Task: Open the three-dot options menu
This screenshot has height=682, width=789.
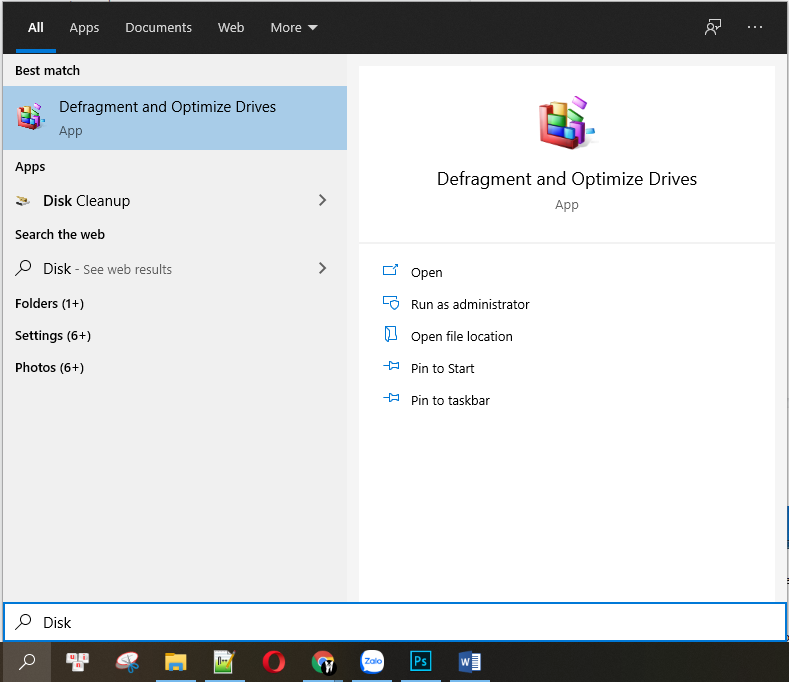Action: (x=755, y=27)
